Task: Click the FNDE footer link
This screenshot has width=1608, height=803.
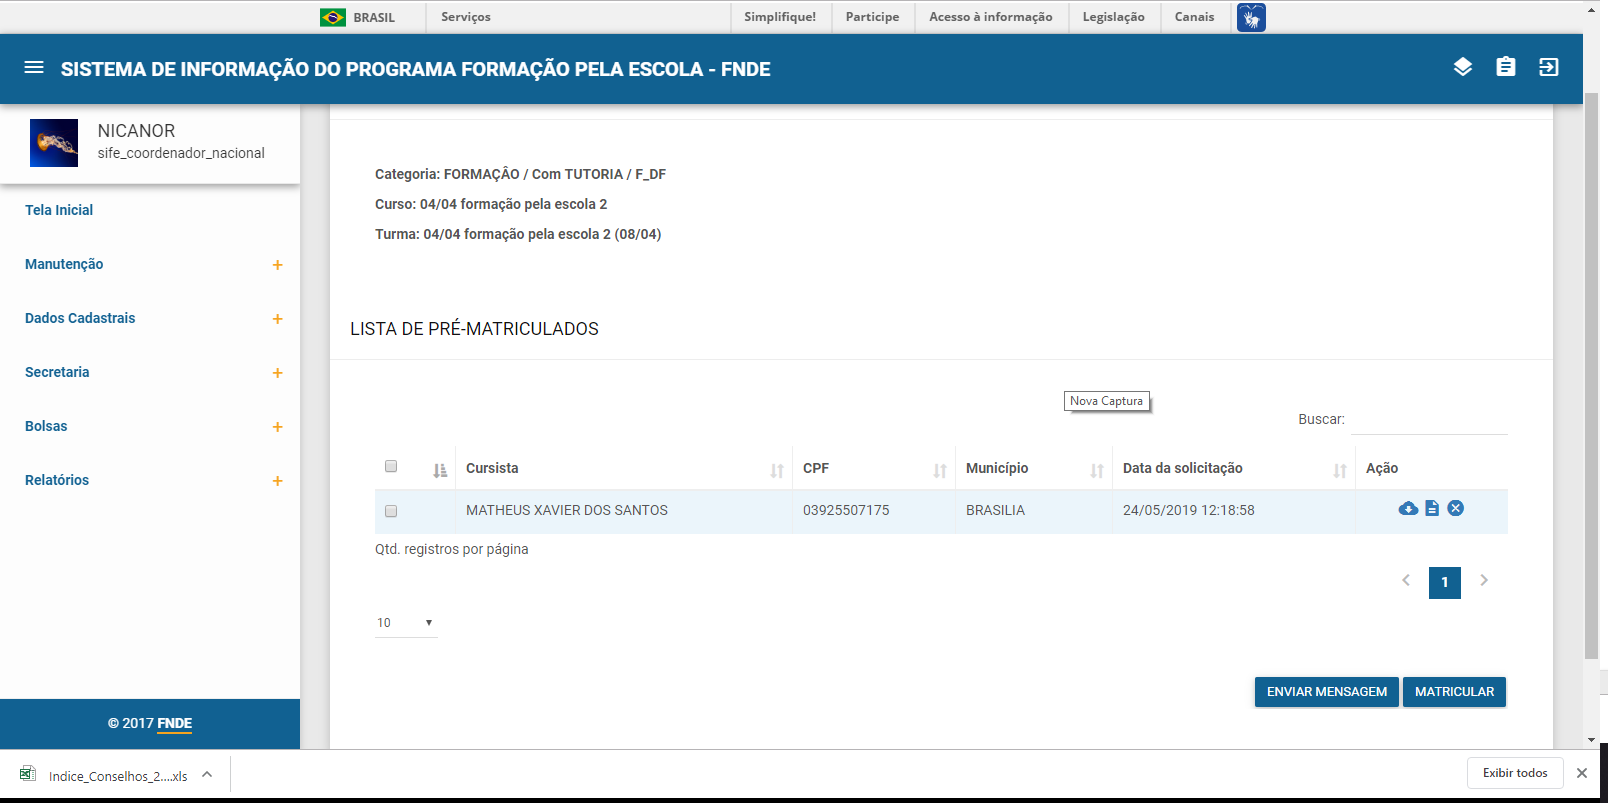Action: coord(175,723)
